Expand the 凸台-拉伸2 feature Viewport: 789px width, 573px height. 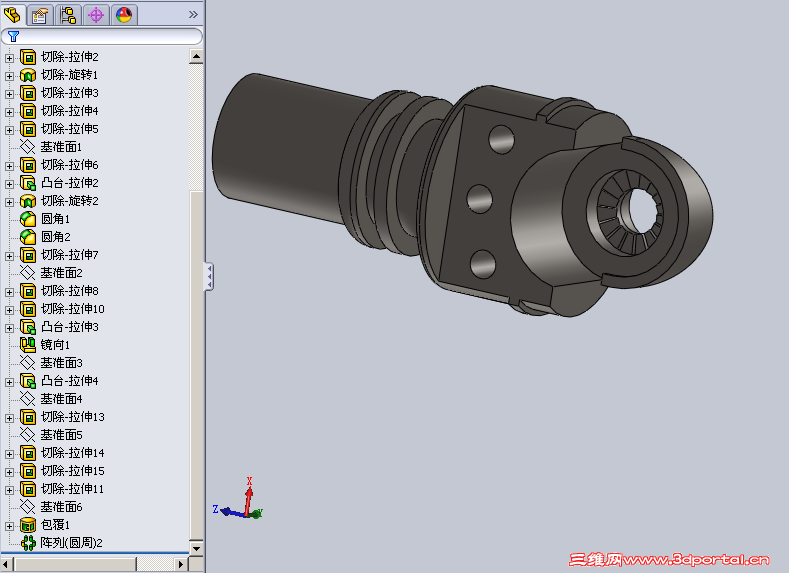click(x=9, y=184)
